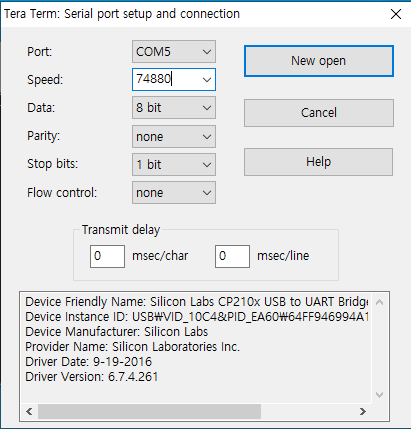Click the Flow control: label
411x429 pixels.
[62, 193]
